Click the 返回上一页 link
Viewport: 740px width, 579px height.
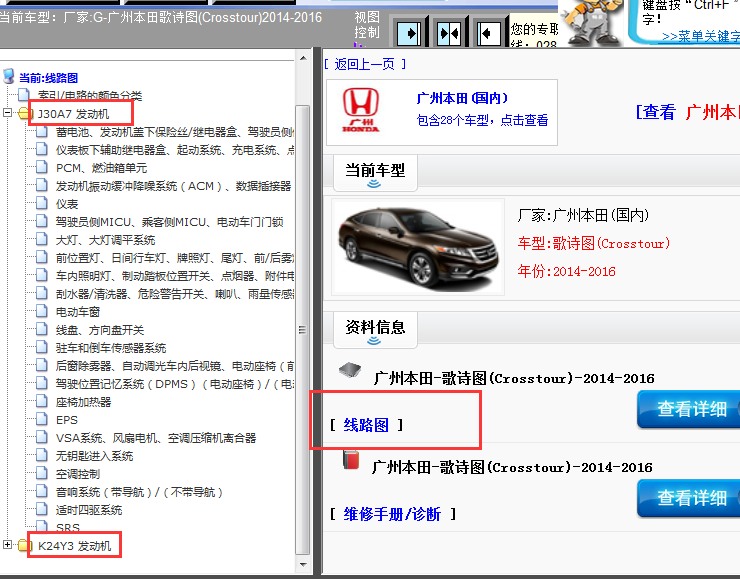tap(364, 64)
